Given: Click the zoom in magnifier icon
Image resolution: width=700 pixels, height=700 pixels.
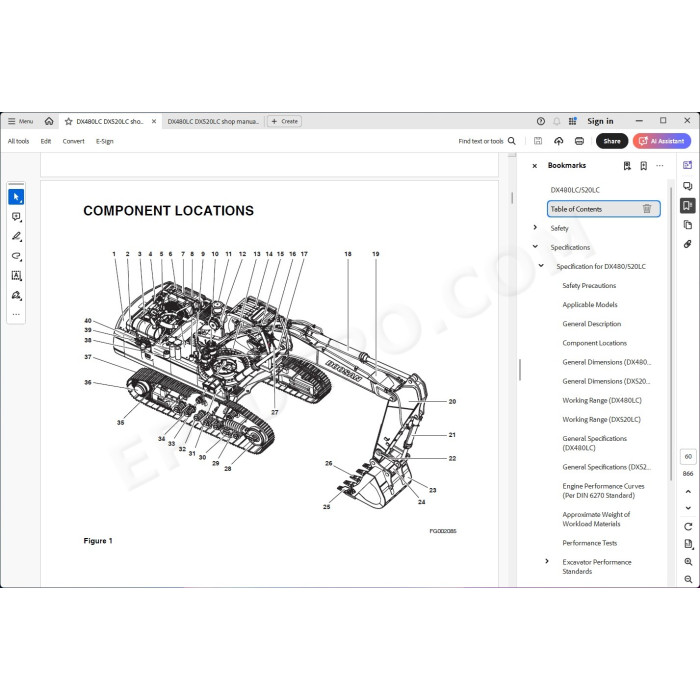Looking at the screenshot, I should 688,562.
